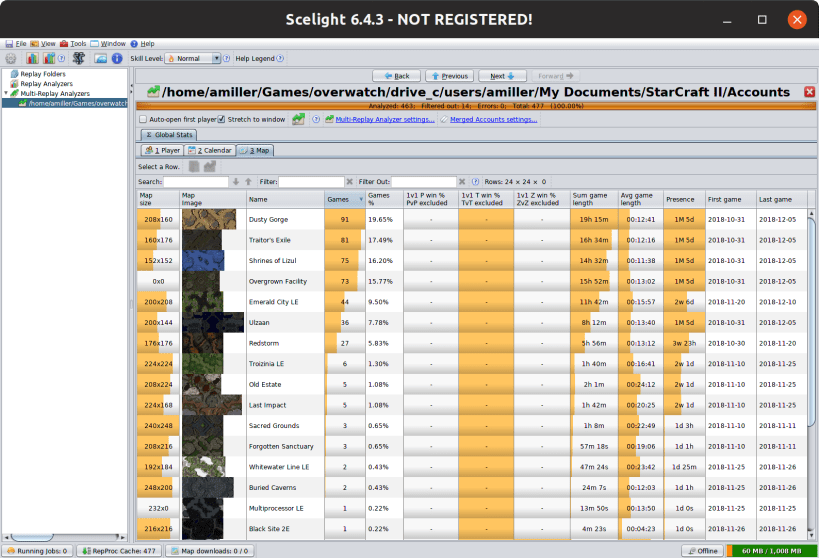Sort by the Avg game length column header

coord(640,200)
